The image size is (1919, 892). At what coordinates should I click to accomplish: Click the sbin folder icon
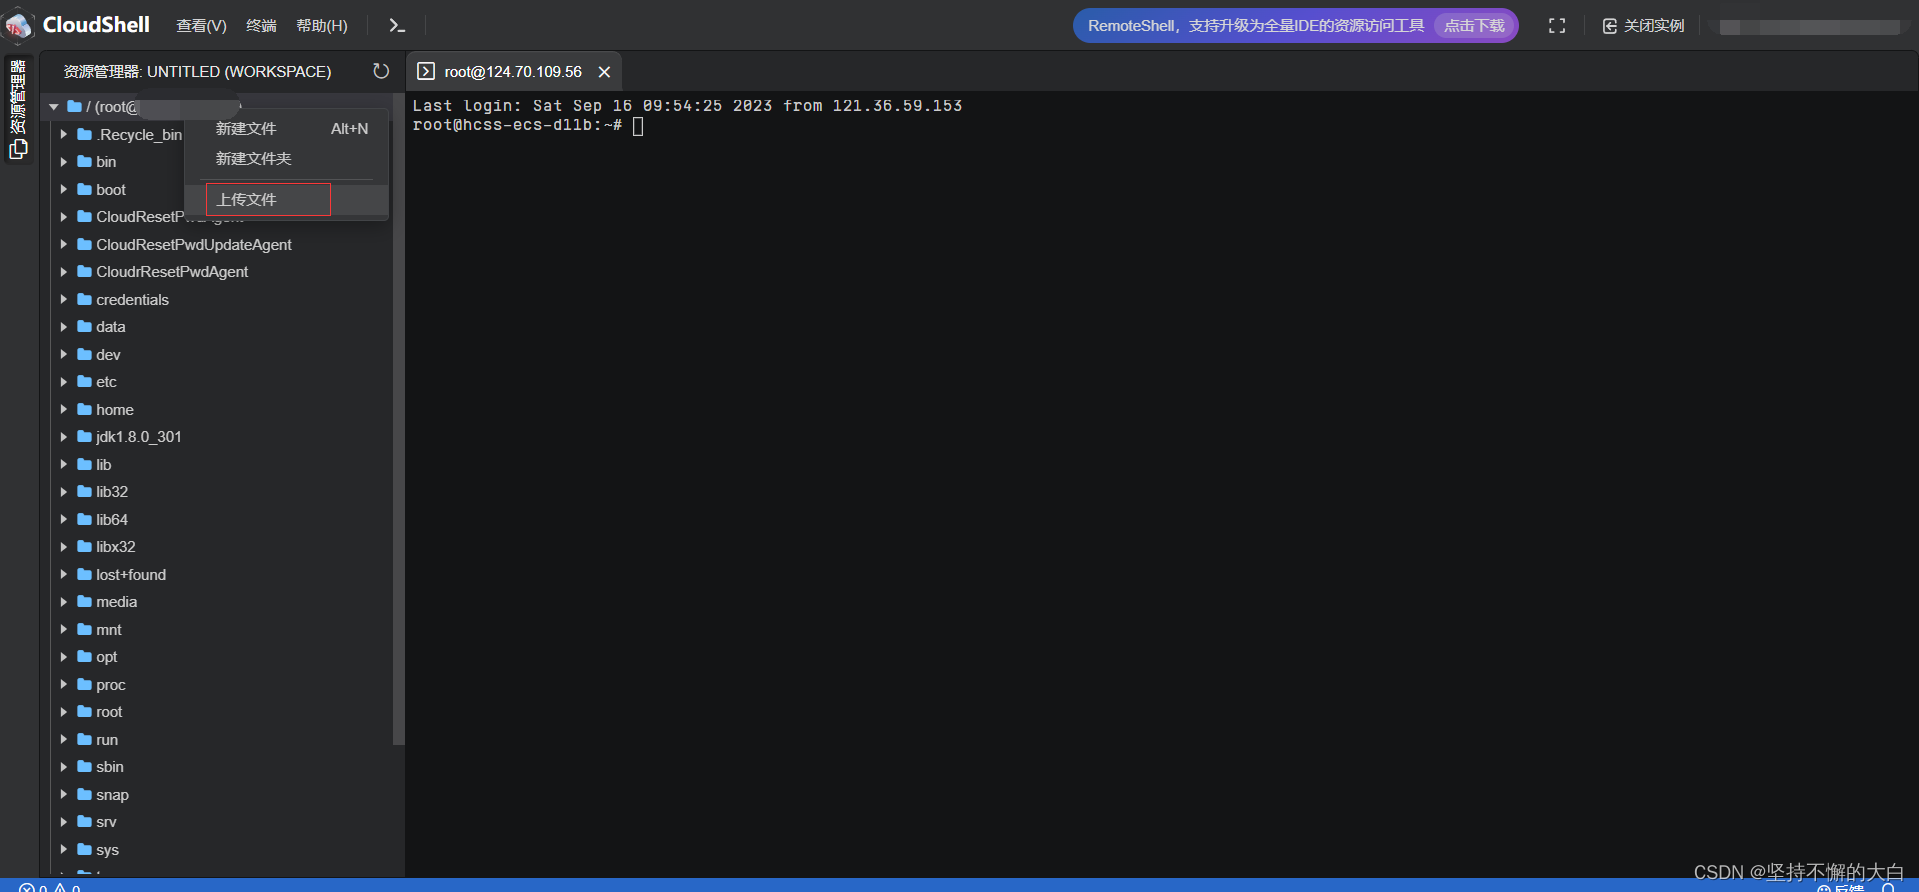click(x=85, y=766)
